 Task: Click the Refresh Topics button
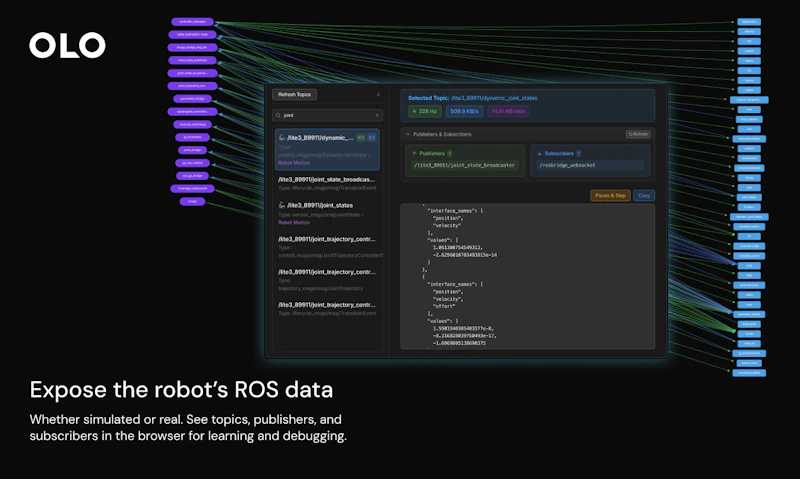pyautogui.click(x=294, y=94)
